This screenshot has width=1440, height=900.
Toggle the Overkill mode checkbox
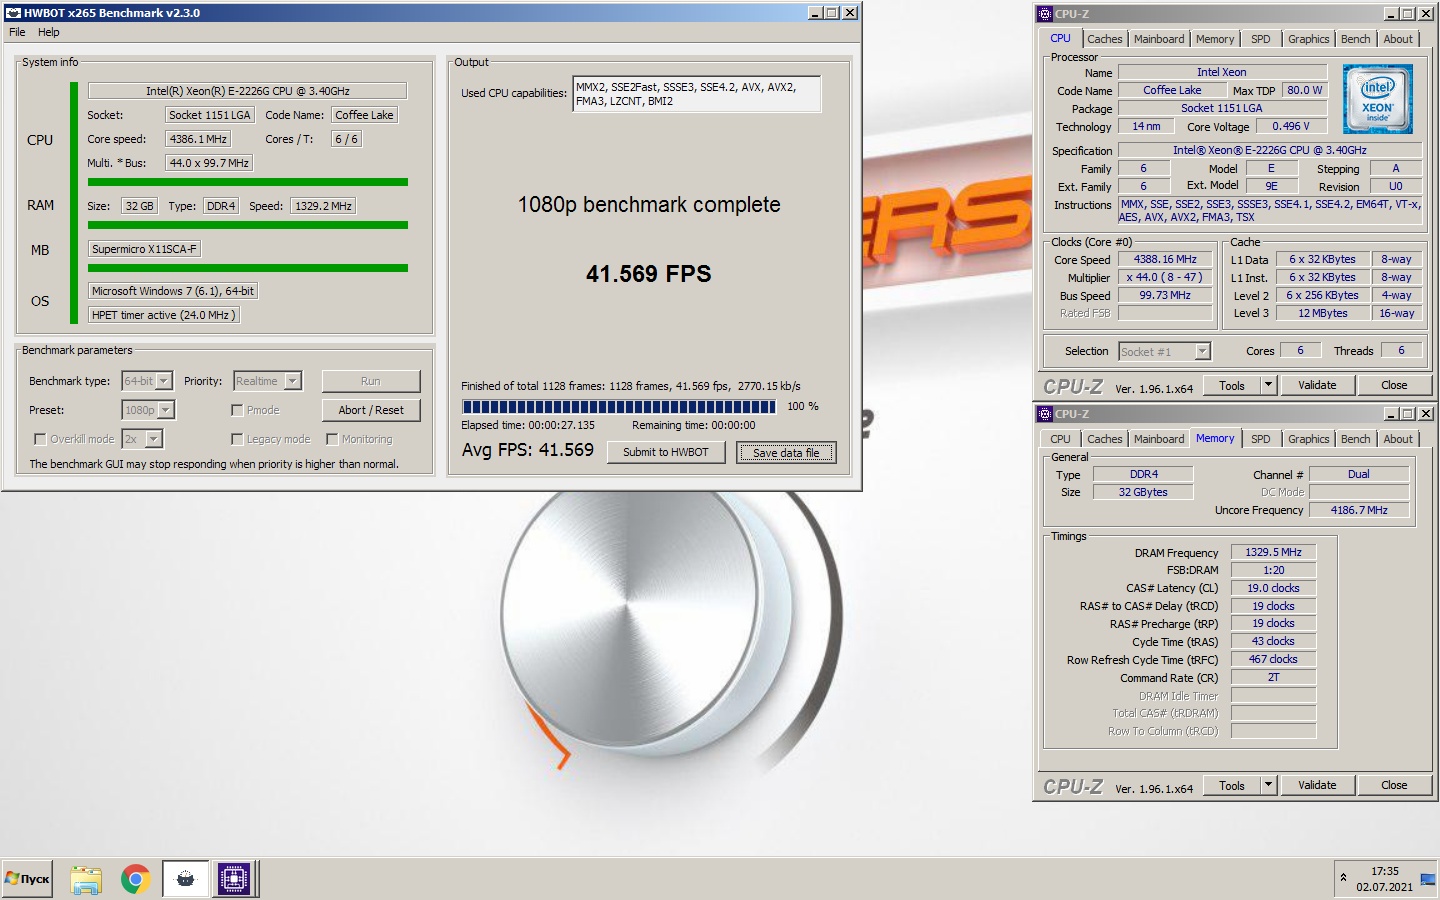tap(40, 439)
